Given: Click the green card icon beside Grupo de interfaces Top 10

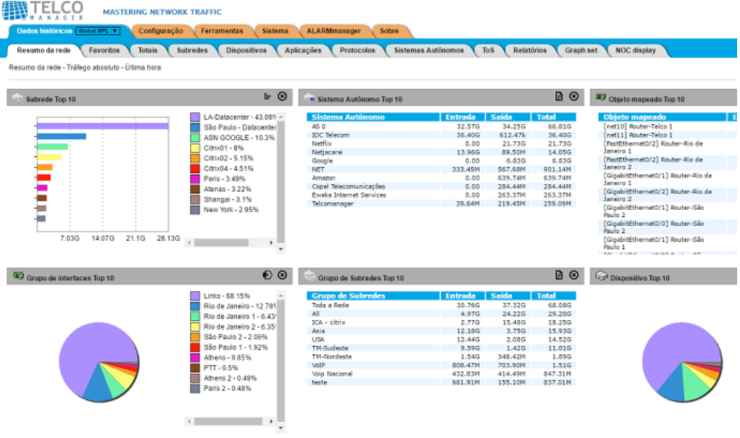Looking at the screenshot, I should pos(18,276).
